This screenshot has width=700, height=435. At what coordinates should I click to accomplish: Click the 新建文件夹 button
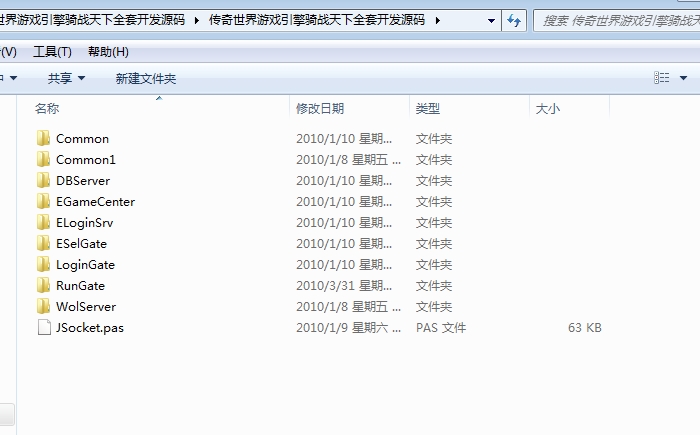(x=145, y=78)
